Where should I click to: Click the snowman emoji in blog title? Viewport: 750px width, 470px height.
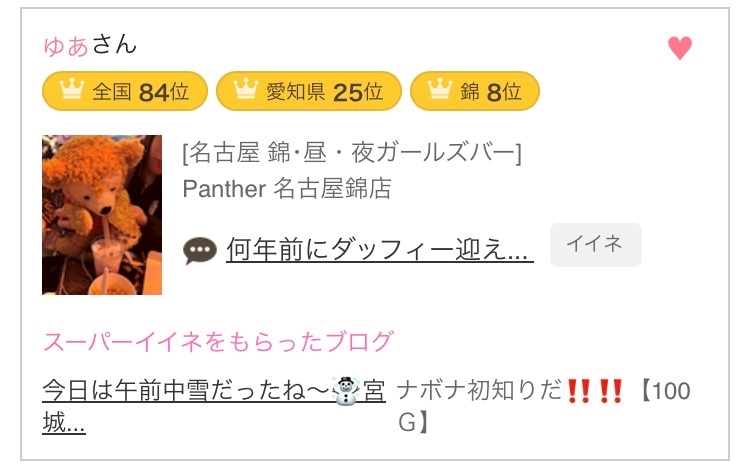tap(346, 391)
